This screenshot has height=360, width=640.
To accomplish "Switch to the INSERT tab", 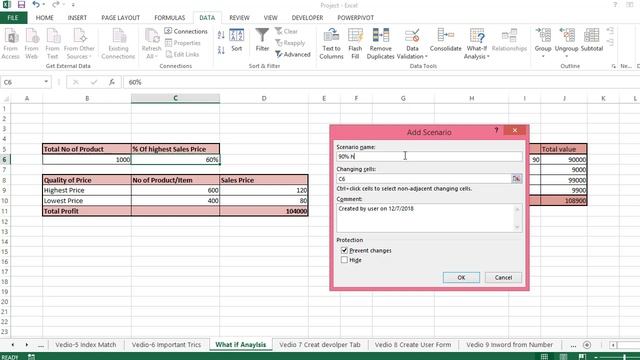I will [77, 18].
